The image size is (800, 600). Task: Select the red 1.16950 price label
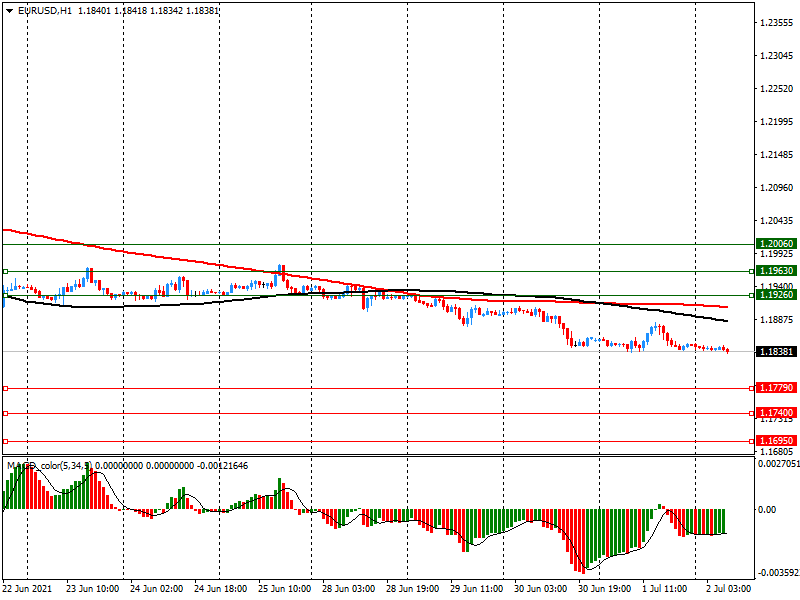776,440
